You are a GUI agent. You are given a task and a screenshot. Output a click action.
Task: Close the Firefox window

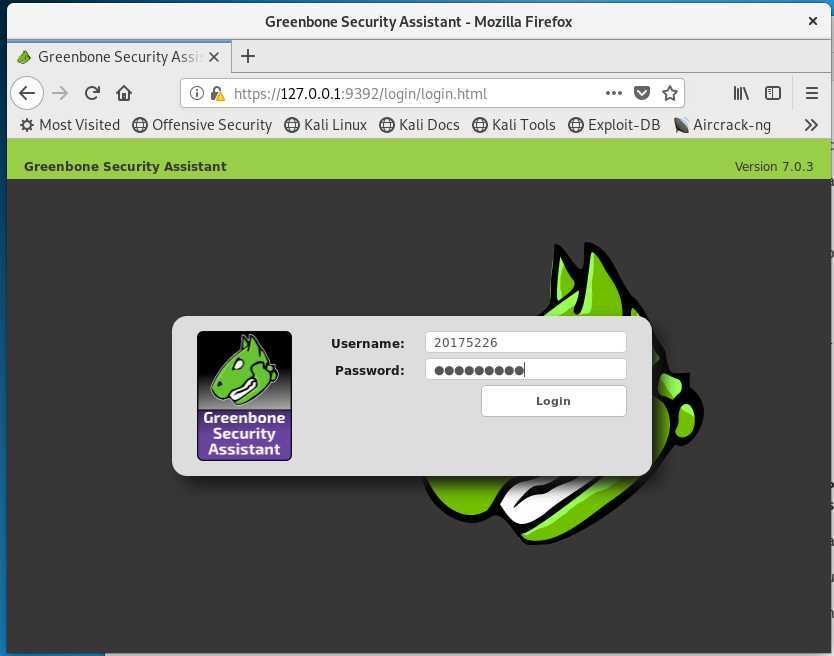(813, 21)
